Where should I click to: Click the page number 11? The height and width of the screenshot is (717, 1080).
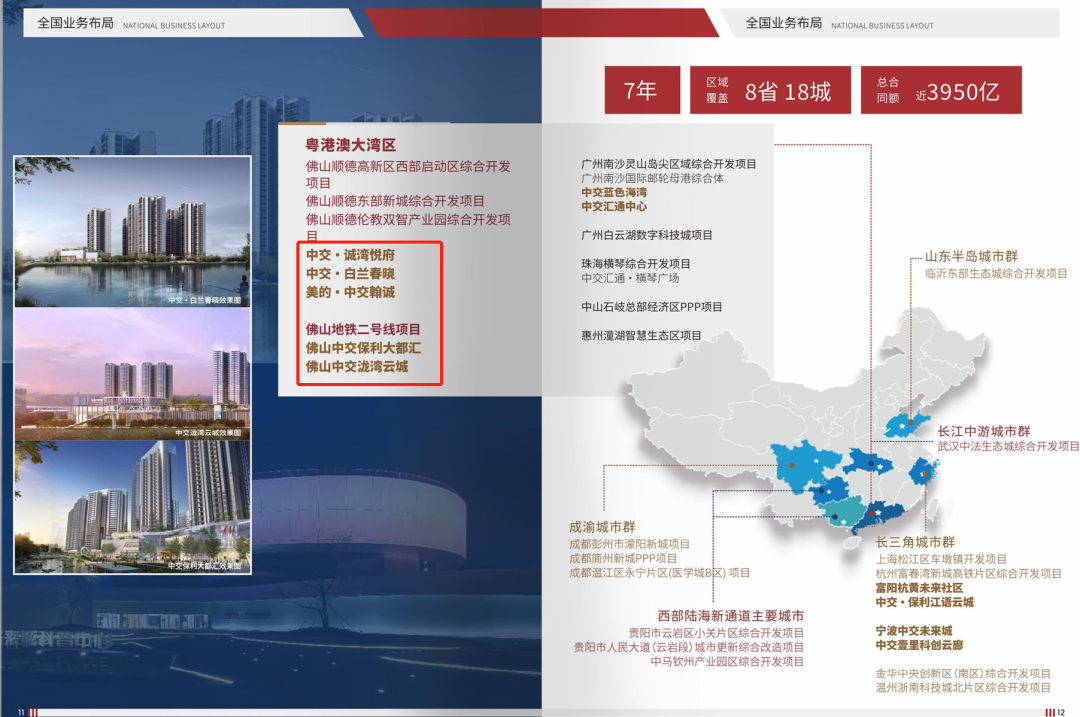(x=21, y=712)
